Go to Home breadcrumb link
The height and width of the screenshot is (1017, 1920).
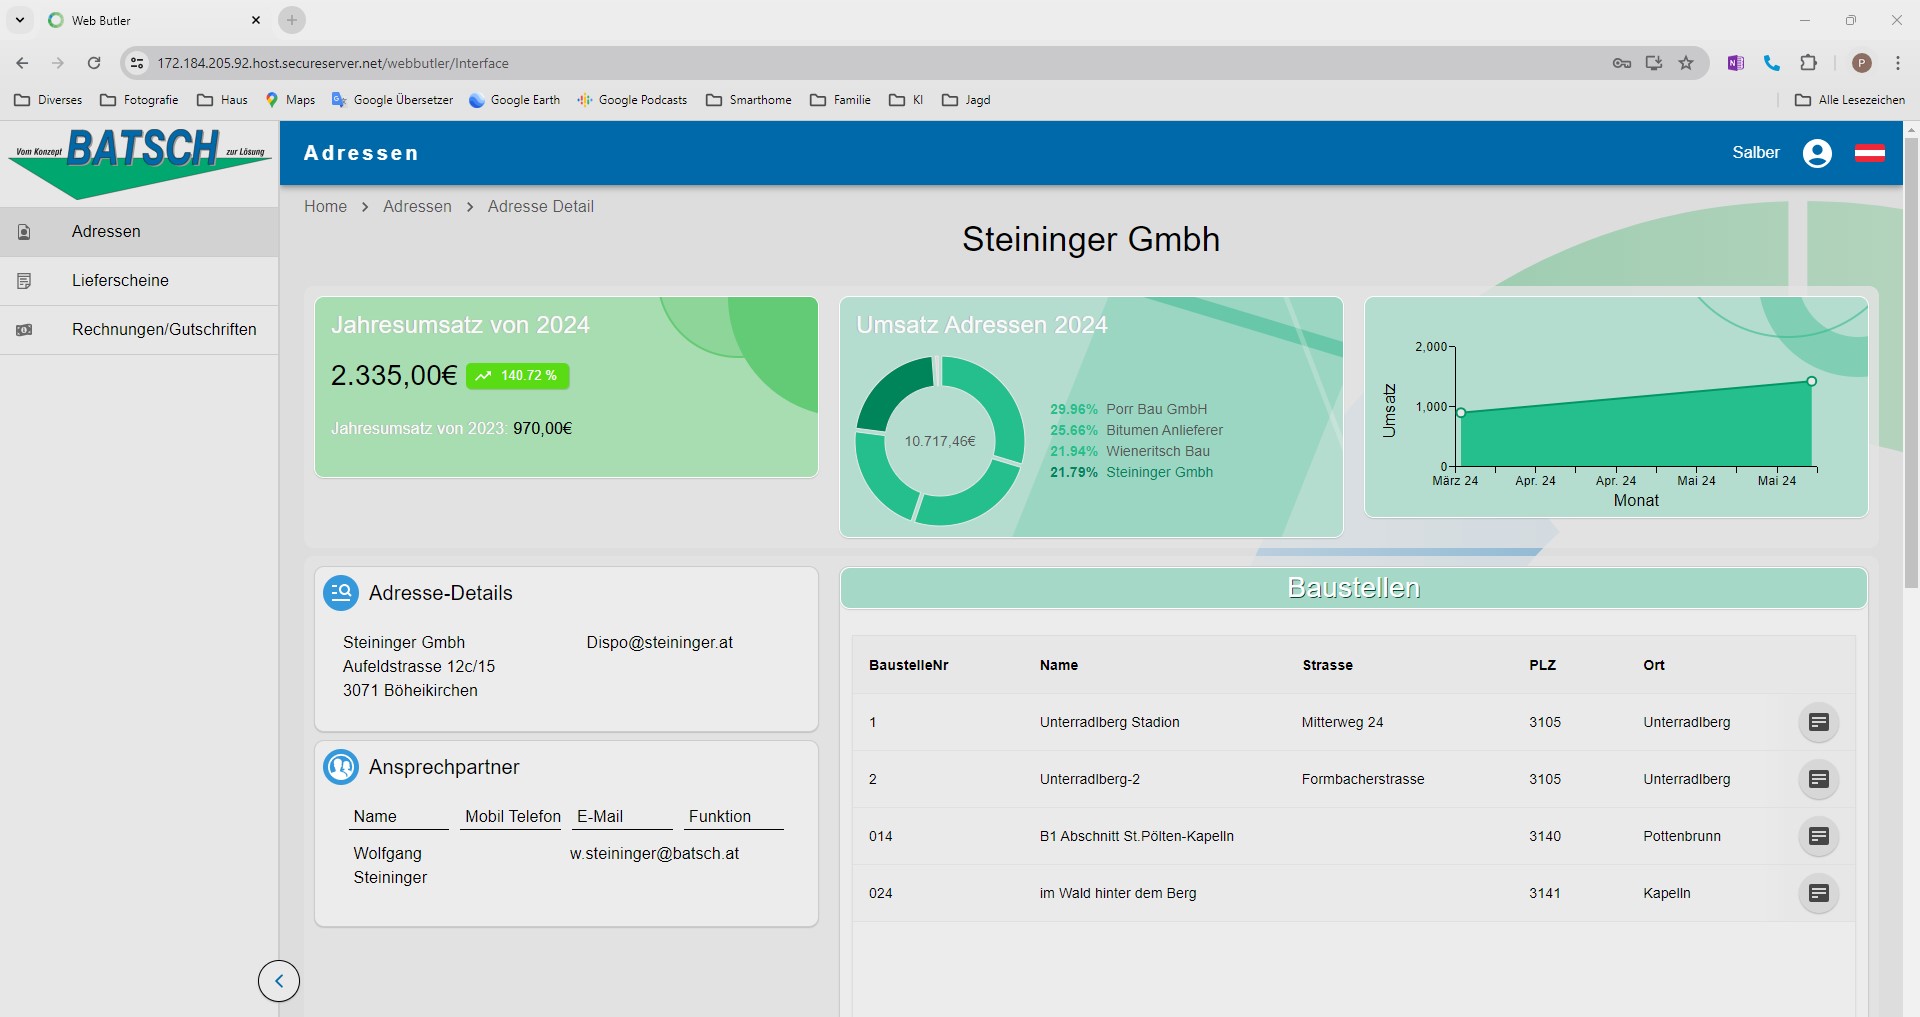click(325, 206)
